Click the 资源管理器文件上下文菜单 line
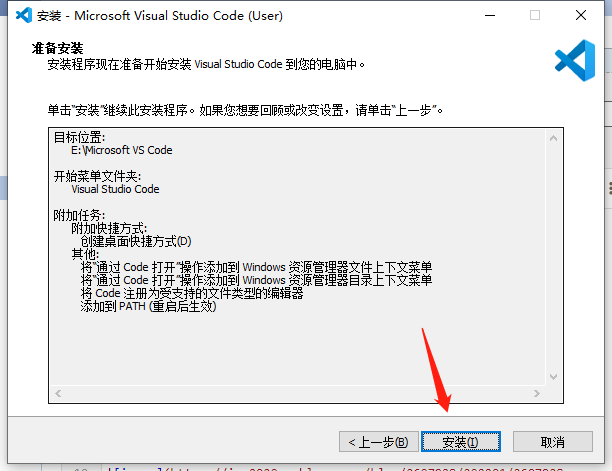 click(256, 267)
